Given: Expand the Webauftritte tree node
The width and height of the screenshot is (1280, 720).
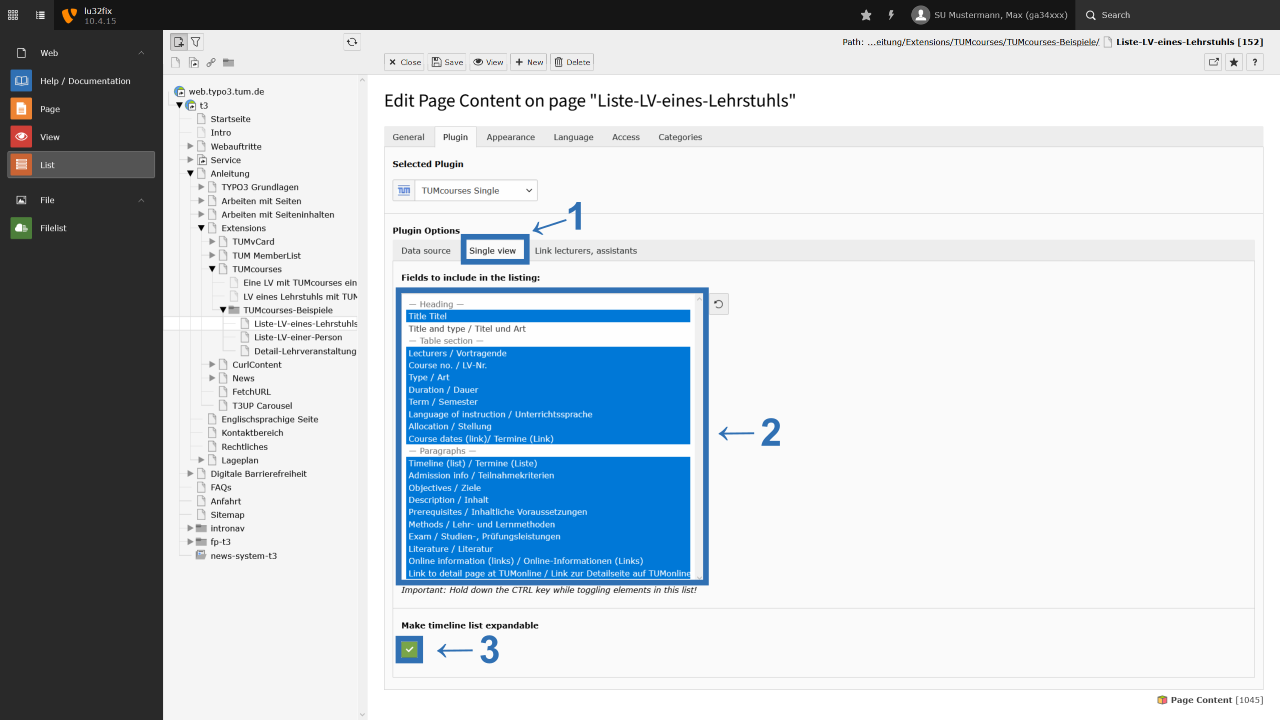Looking at the screenshot, I should (x=190, y=146).
